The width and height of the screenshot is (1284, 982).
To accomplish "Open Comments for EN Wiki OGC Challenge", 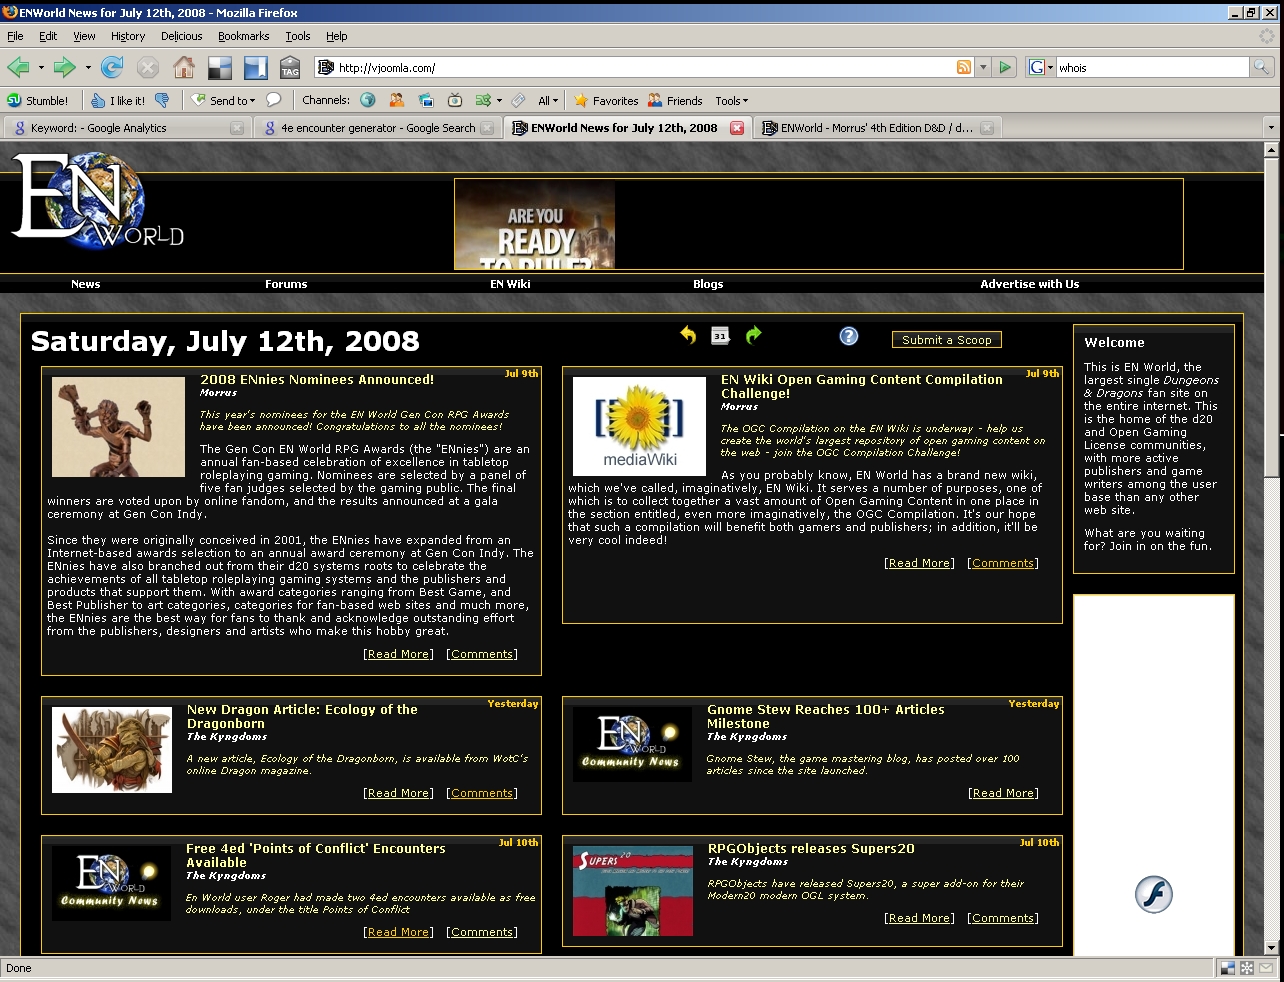I will point(1003,563).
